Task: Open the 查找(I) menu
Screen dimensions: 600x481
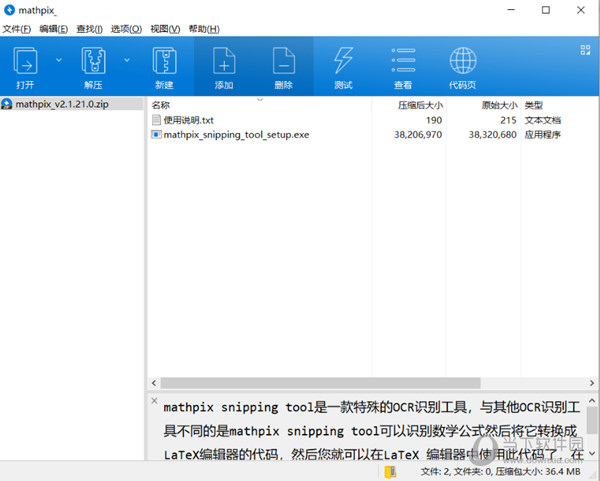Action: click(x=90, y=29)
